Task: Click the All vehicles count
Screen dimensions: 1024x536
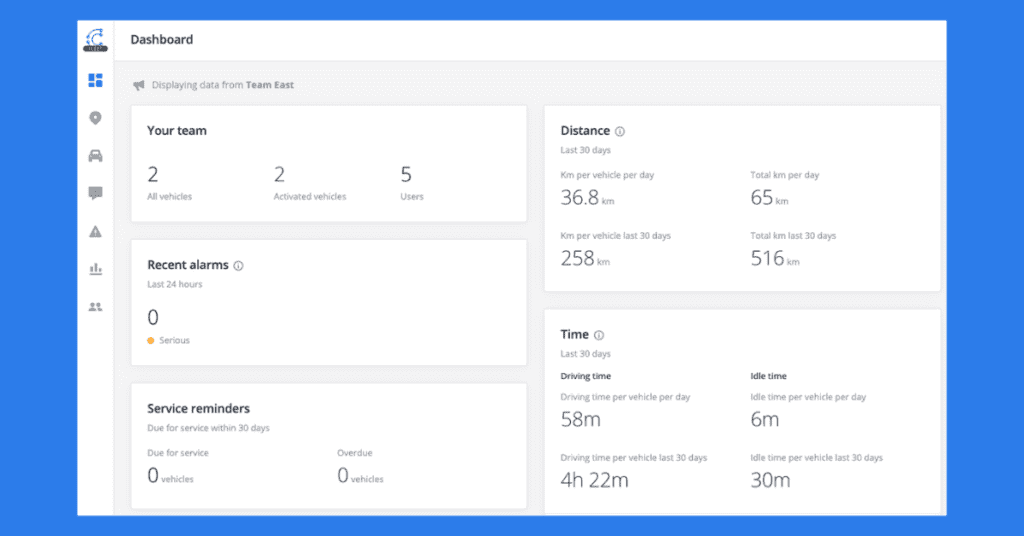Action: (153, 175)
